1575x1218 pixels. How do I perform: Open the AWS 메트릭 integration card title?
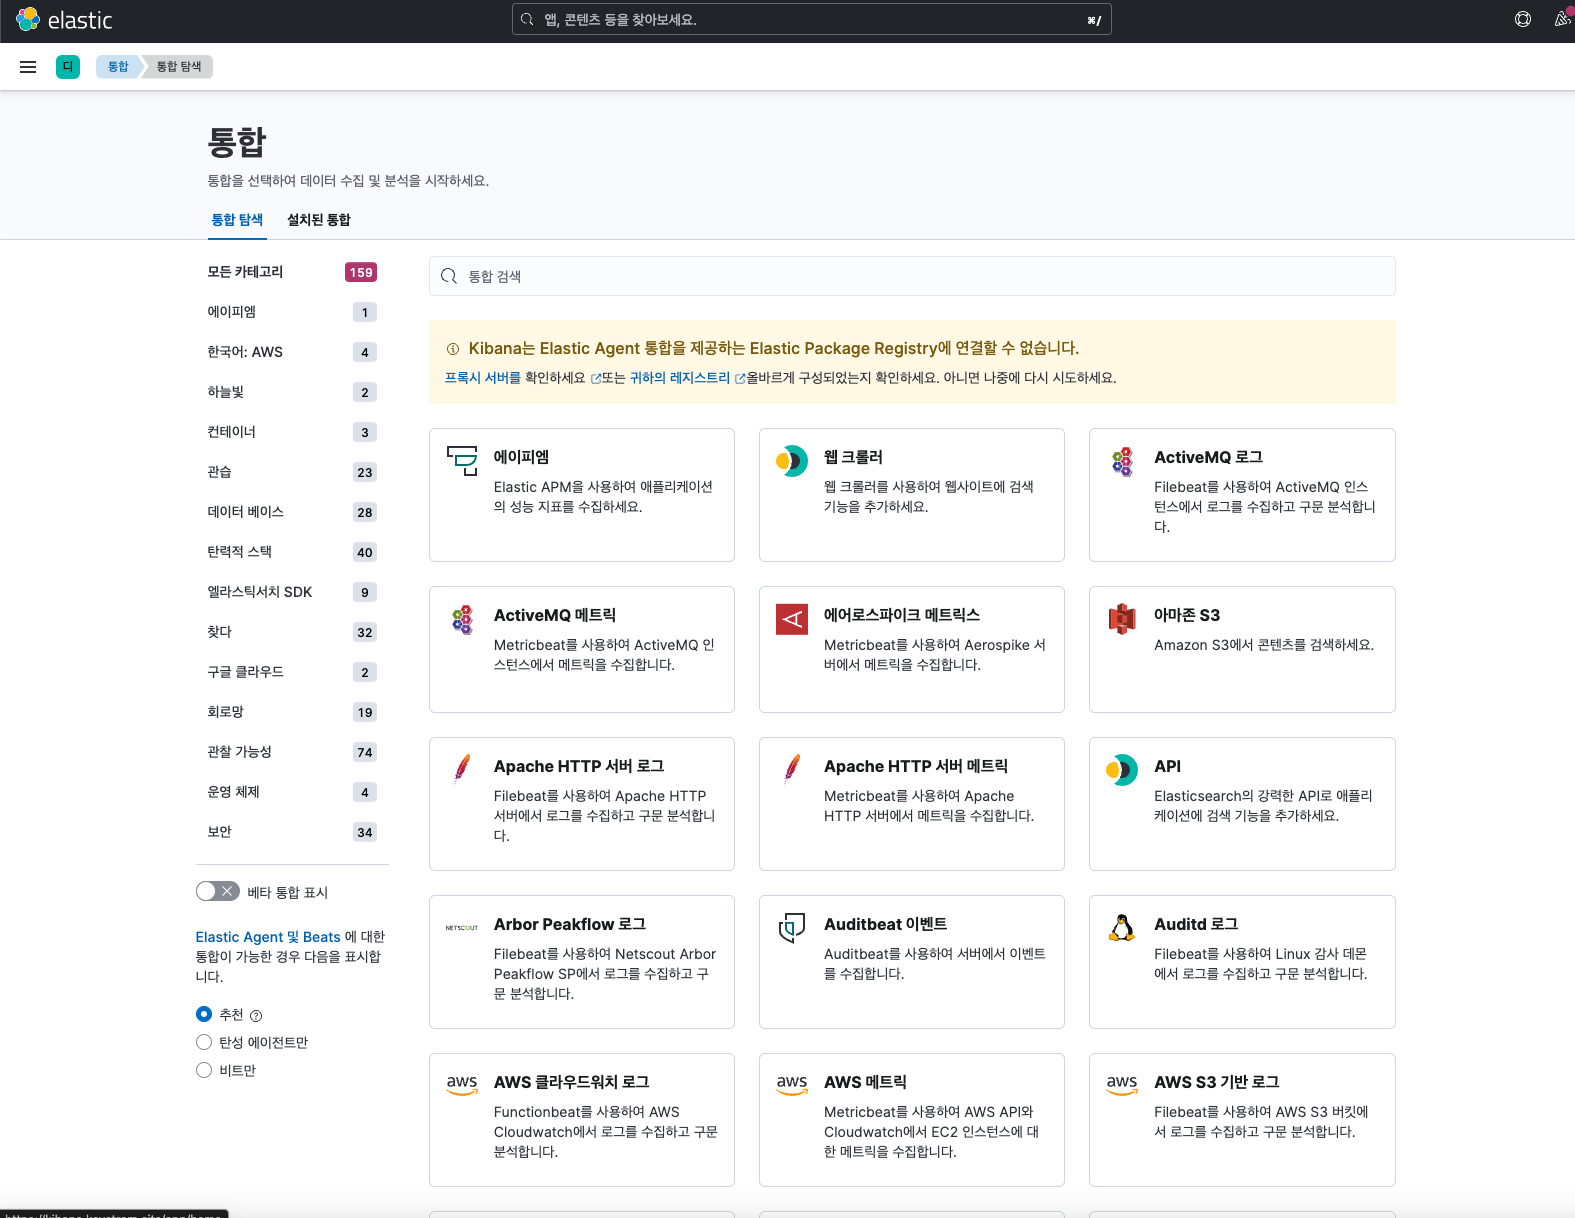pos(865,1082)
